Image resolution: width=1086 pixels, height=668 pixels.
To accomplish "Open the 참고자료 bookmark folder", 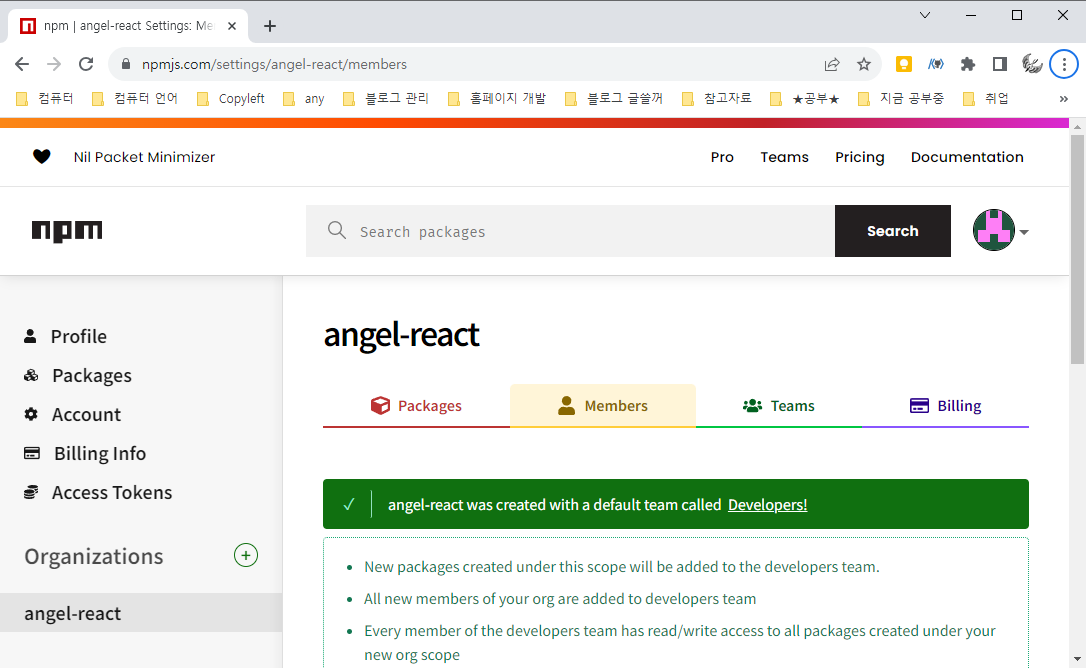I will click(x=718, y=99).
